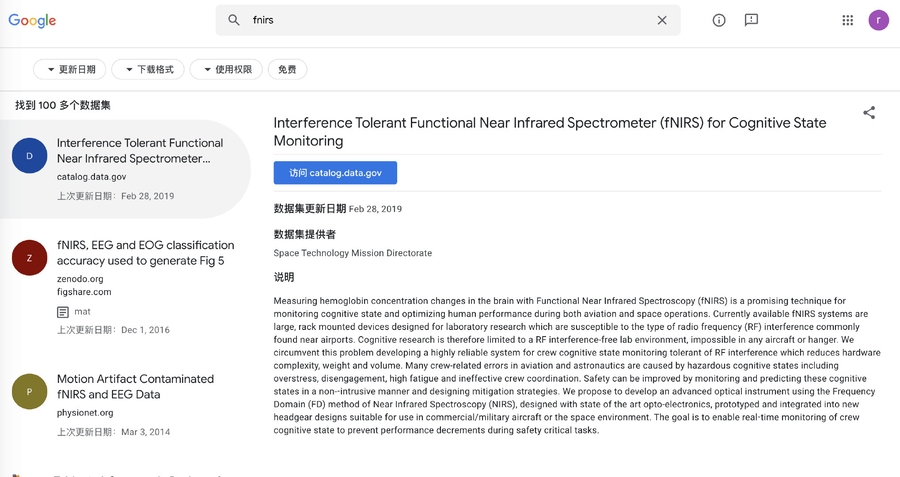The image size is (900, 477).
Task: Open the send feedback icon
Action: coord(751,20)
